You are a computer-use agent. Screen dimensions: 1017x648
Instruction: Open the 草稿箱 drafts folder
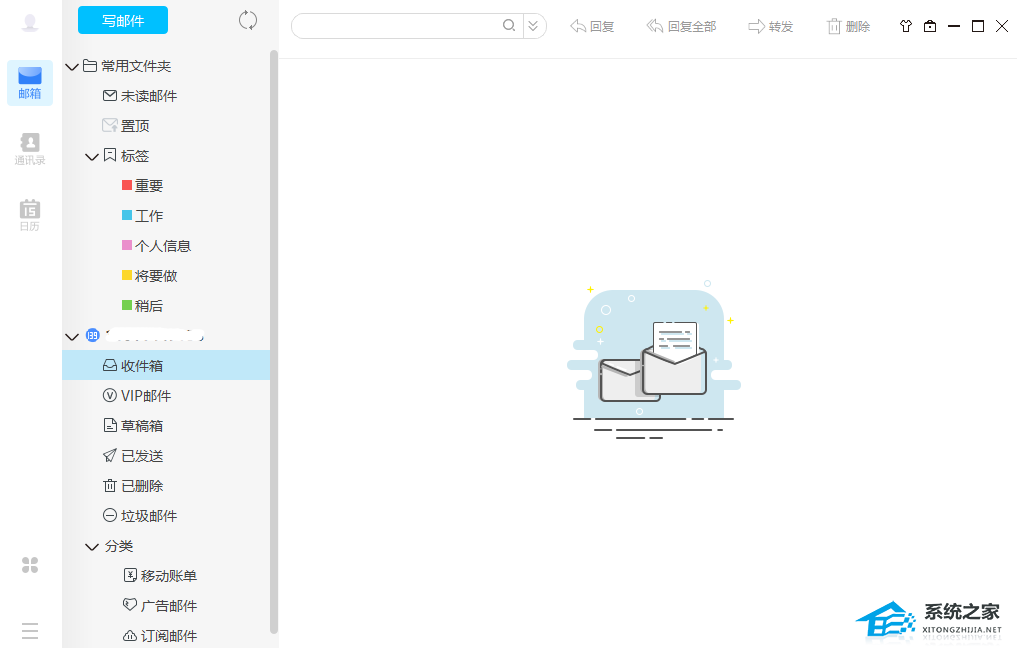[x=142, y=426]
